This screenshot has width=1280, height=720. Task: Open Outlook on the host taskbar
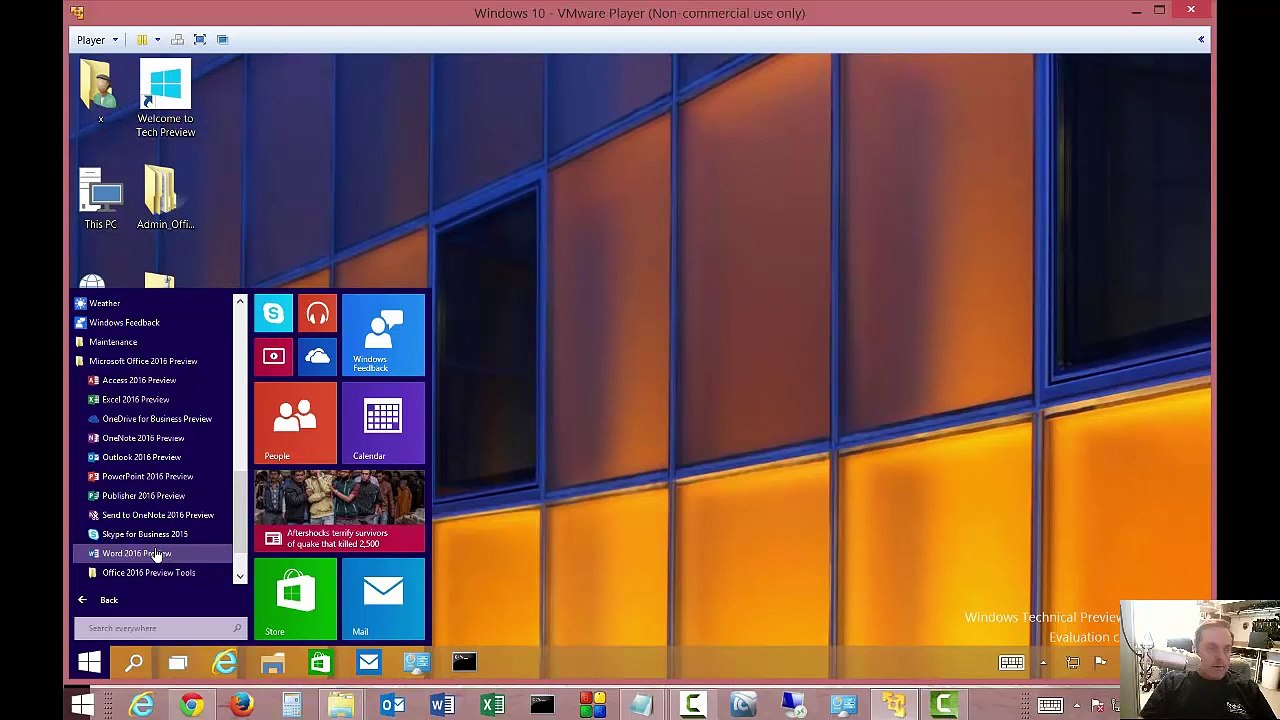392,705
